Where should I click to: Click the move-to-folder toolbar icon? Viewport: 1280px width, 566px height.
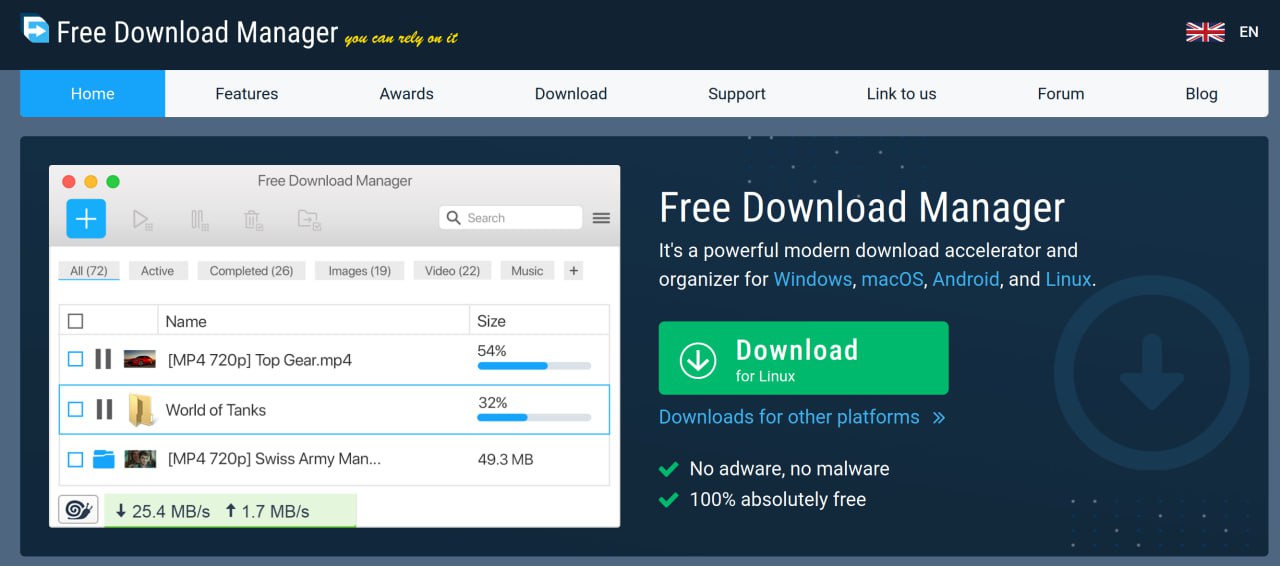click(309, 219)
